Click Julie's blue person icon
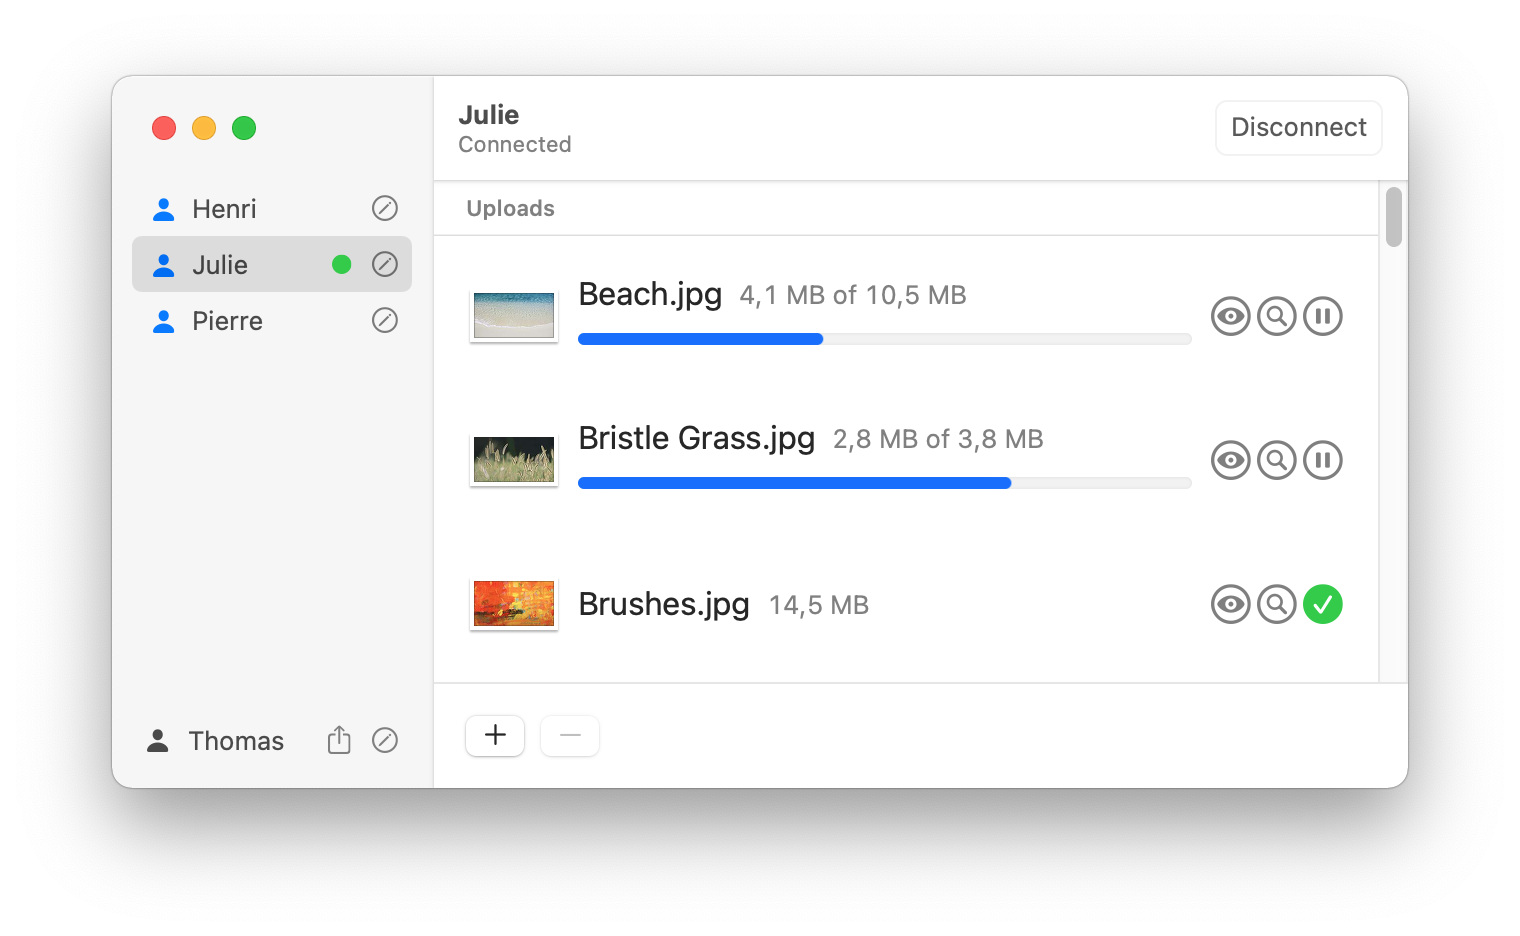 pos(163,265)
